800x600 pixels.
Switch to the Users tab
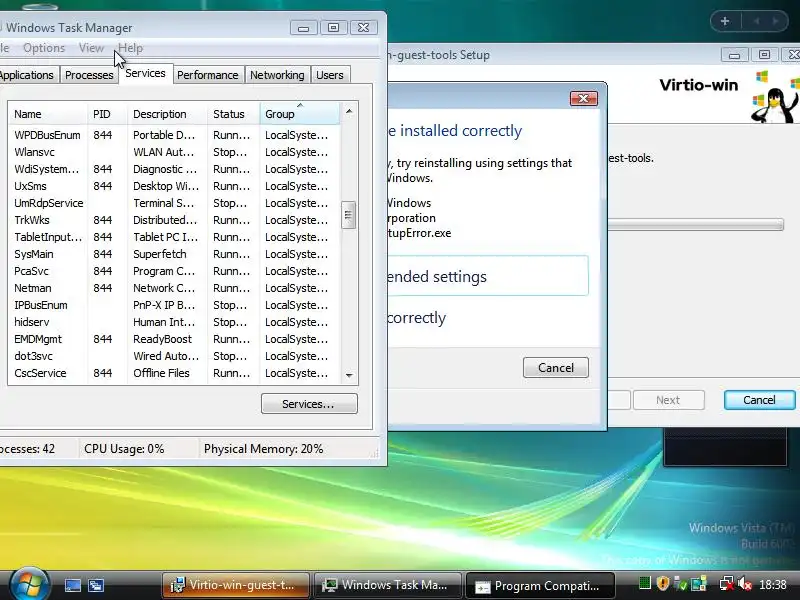tap(330, 75)
